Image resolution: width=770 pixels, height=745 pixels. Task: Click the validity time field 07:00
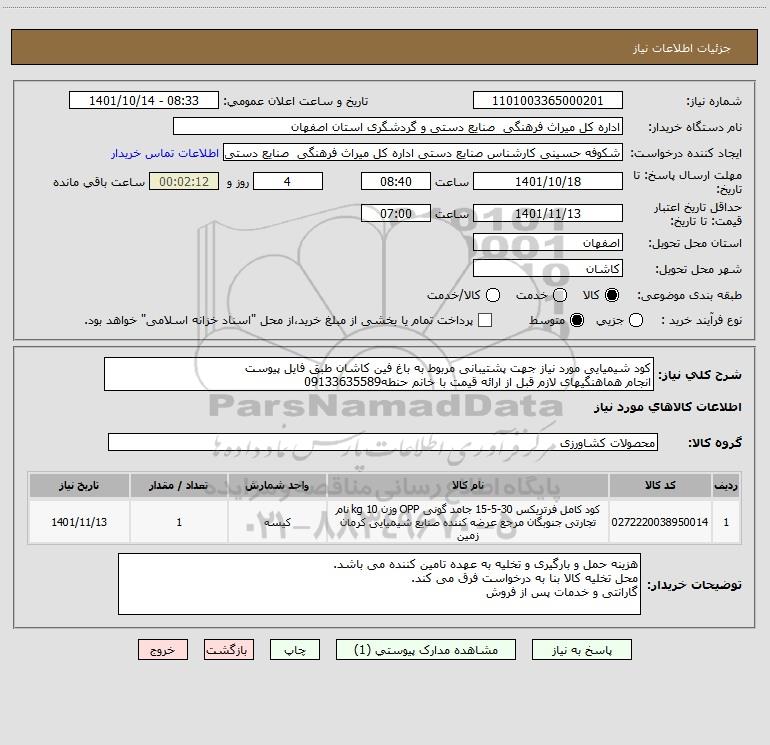pyautogui.click(x=396, y=214)
